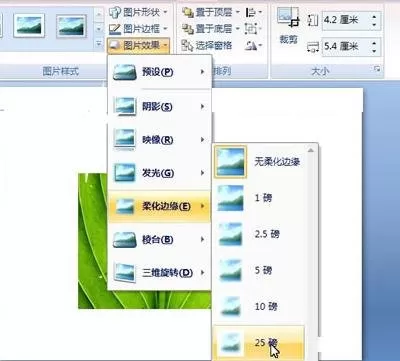Open the 棱台(B) bevel submenu
This screenshot has height=361, width=400.
[159, 239]
